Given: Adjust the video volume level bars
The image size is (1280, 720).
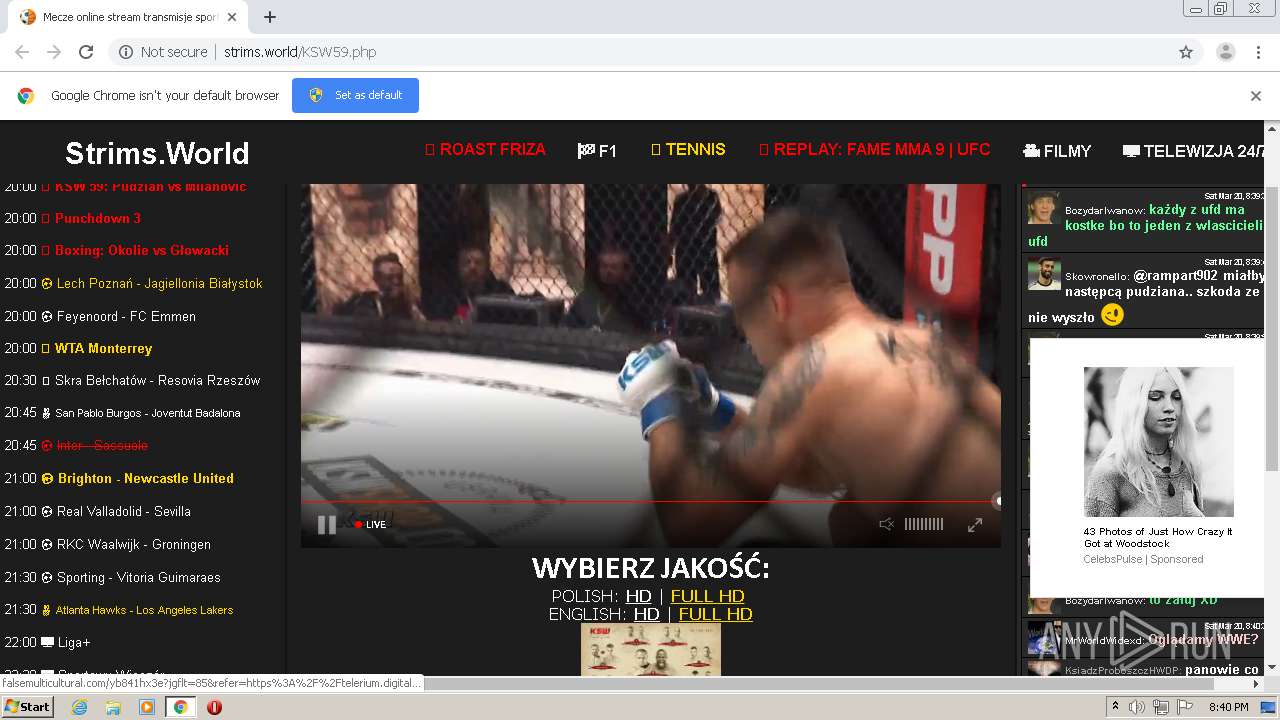Looking at the screenshot, I should point(923,524).
